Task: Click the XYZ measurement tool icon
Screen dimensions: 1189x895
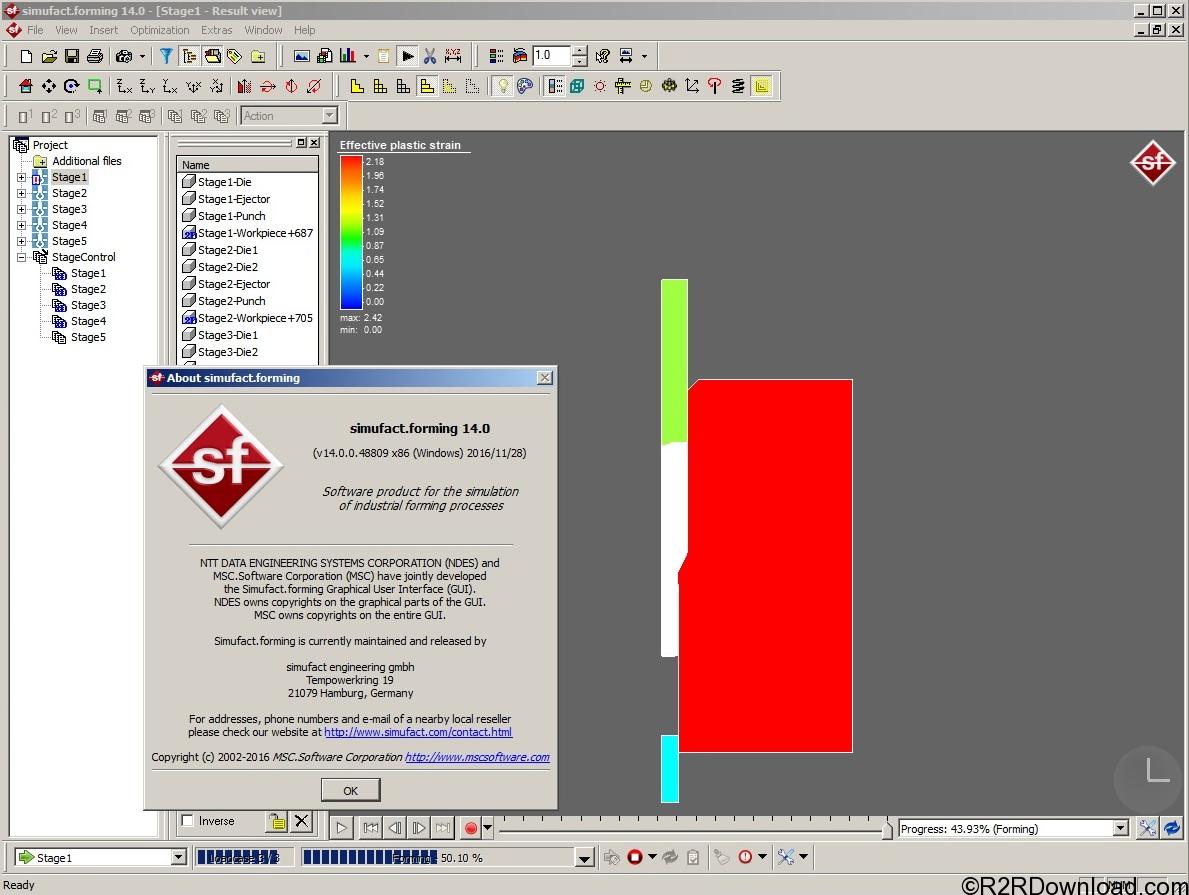Action: (452, 55)
